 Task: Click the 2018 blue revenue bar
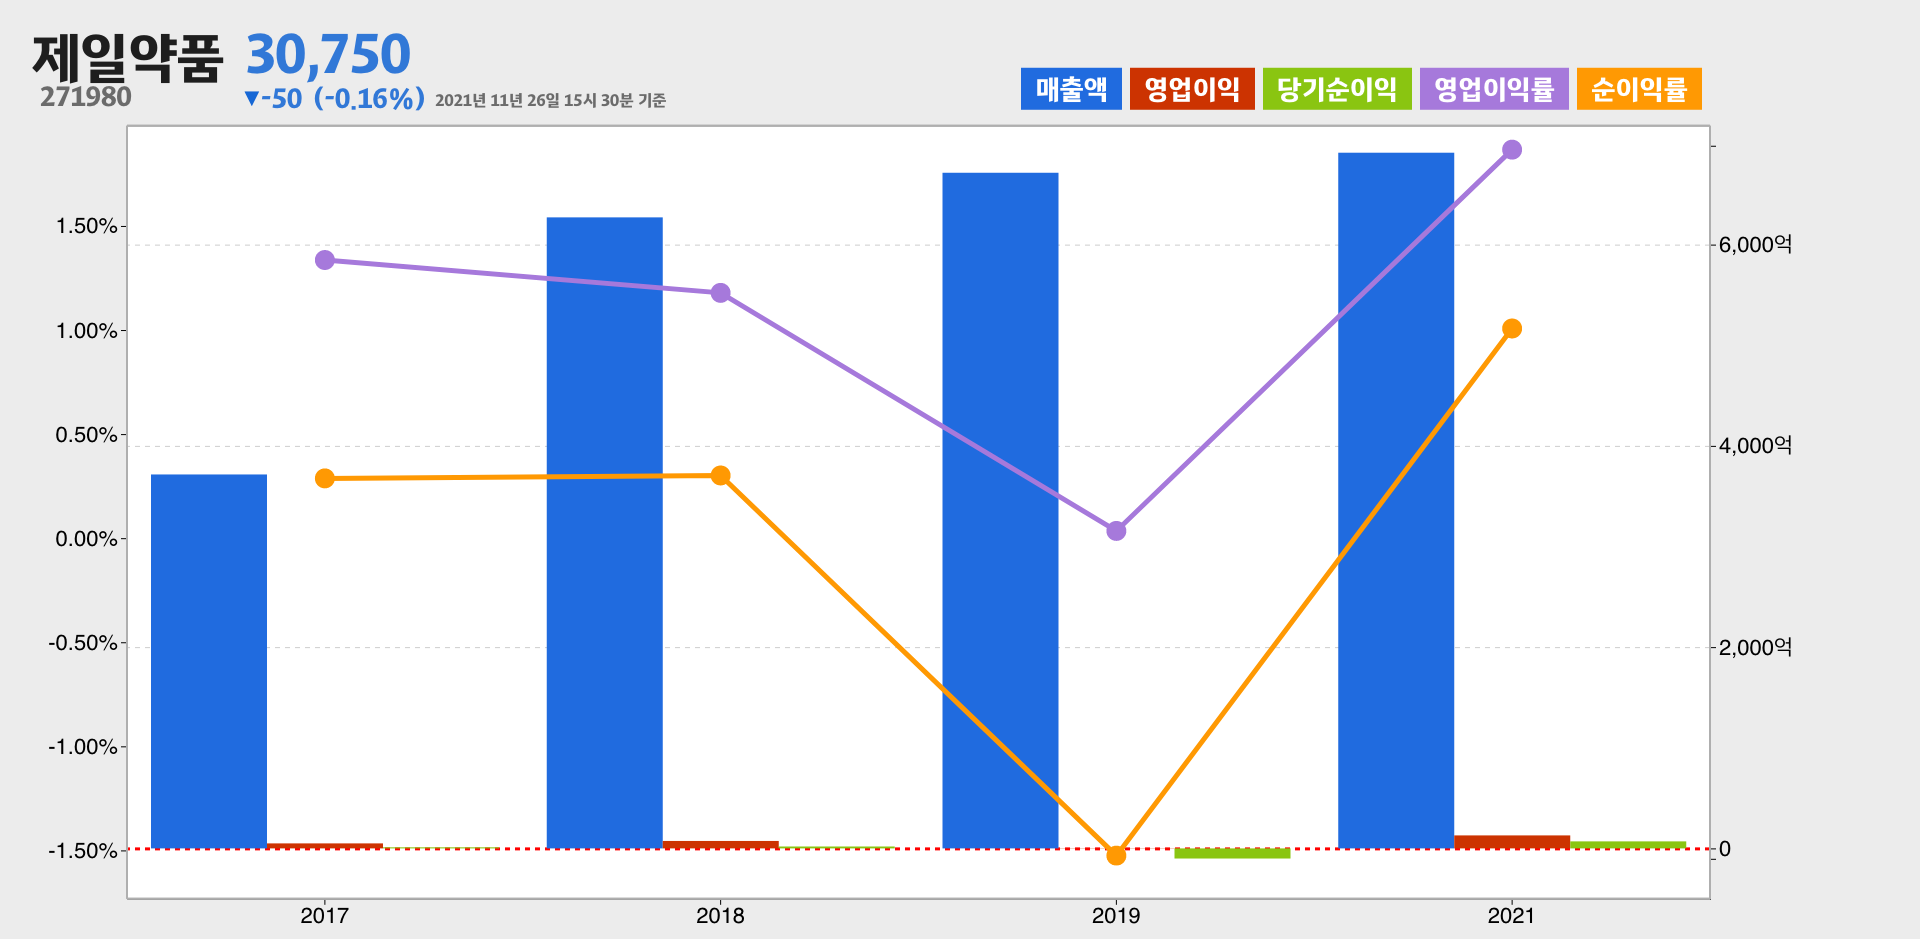605,533
